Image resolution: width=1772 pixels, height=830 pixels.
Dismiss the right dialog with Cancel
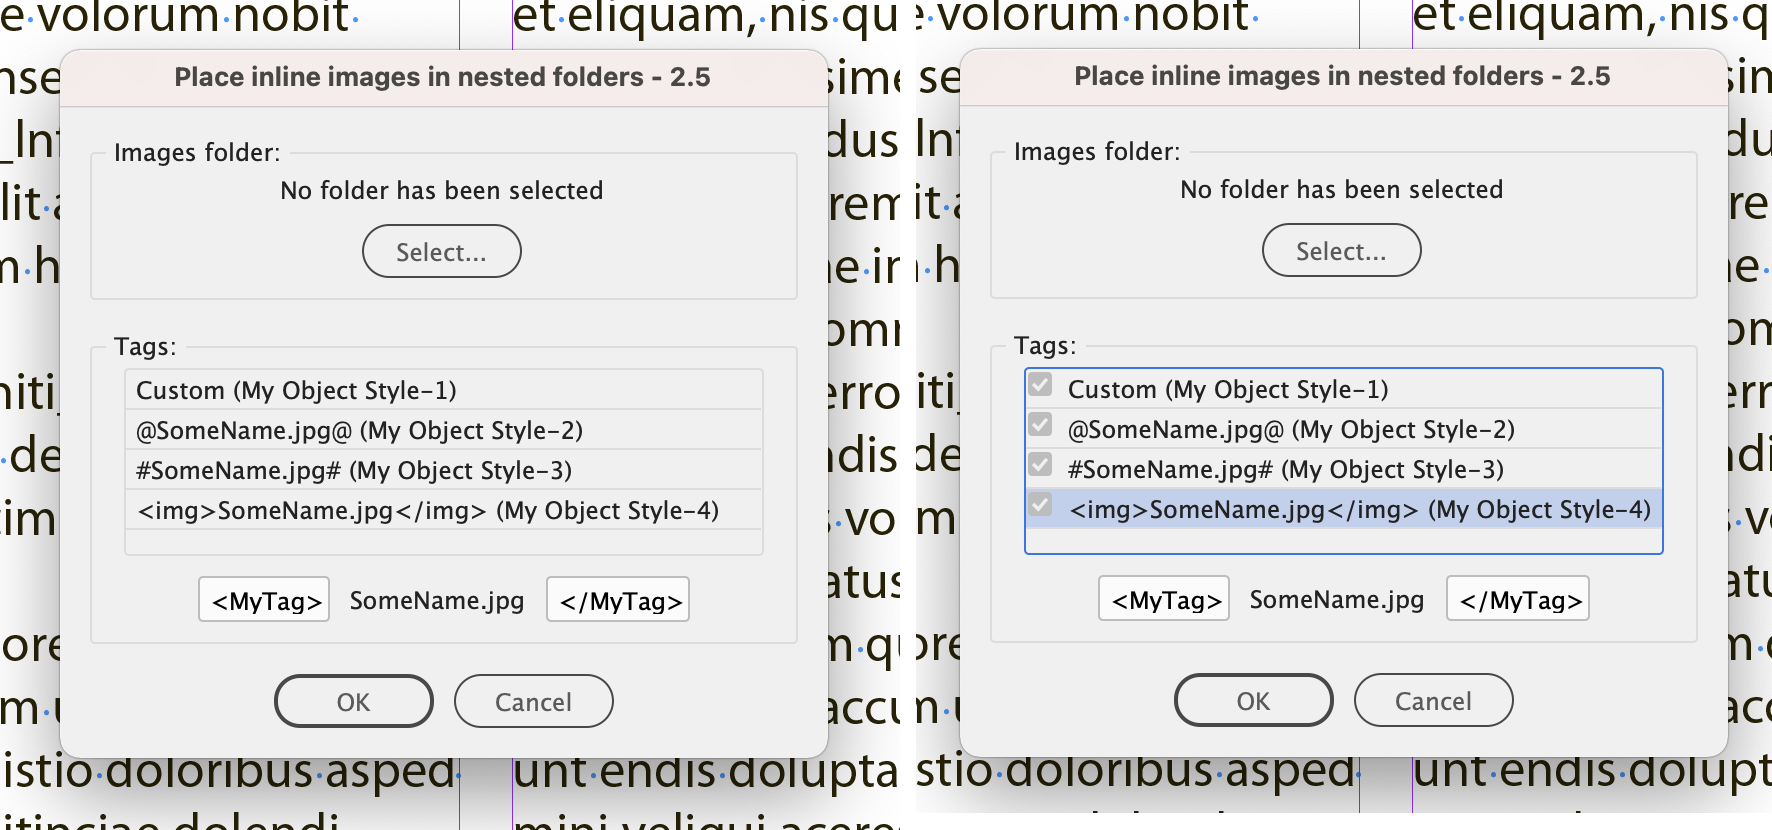[x=1433, y=701]
